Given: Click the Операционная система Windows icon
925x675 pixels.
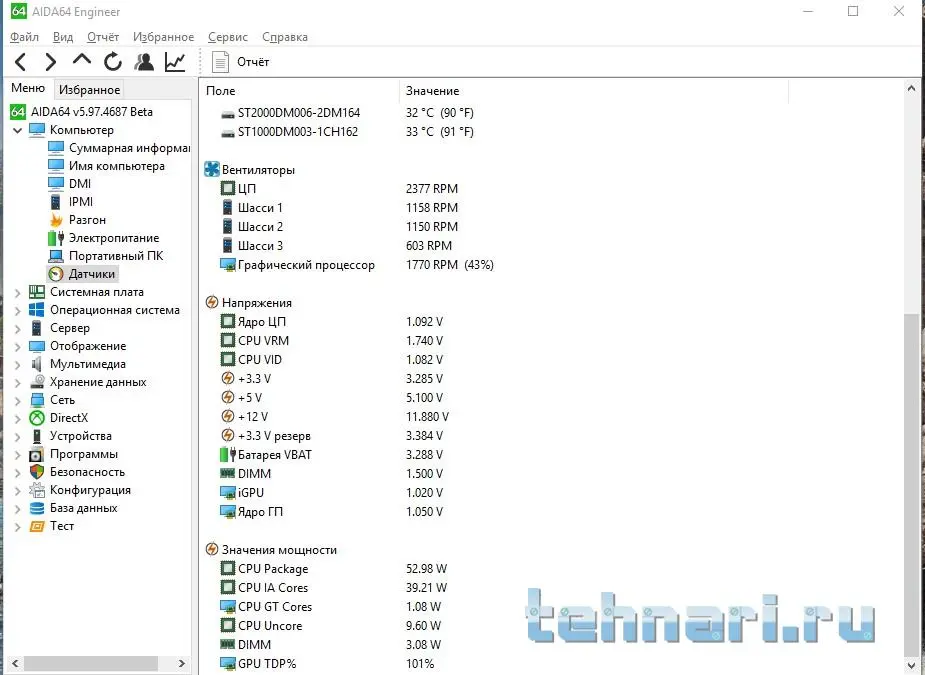Looking at the screenshot, I should pyautogui.click(x=37, y=310).
